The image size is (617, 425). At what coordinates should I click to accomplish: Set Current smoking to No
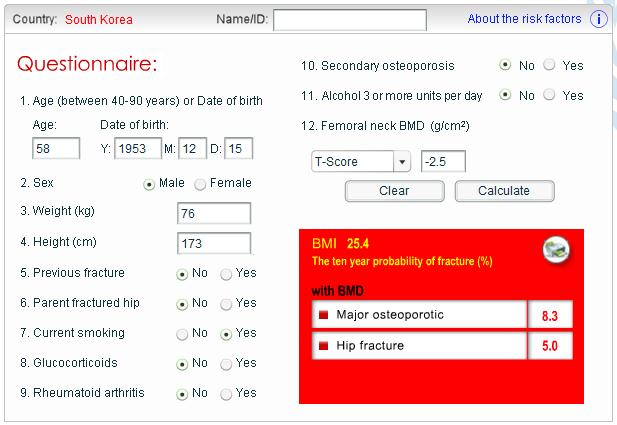[x=182, y=334]
